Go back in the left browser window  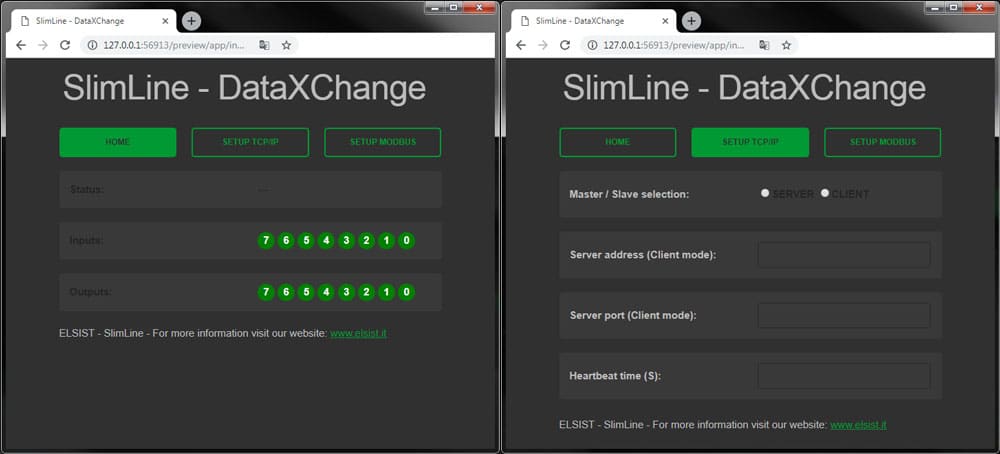pyautogui.click(x=21, y=45)
